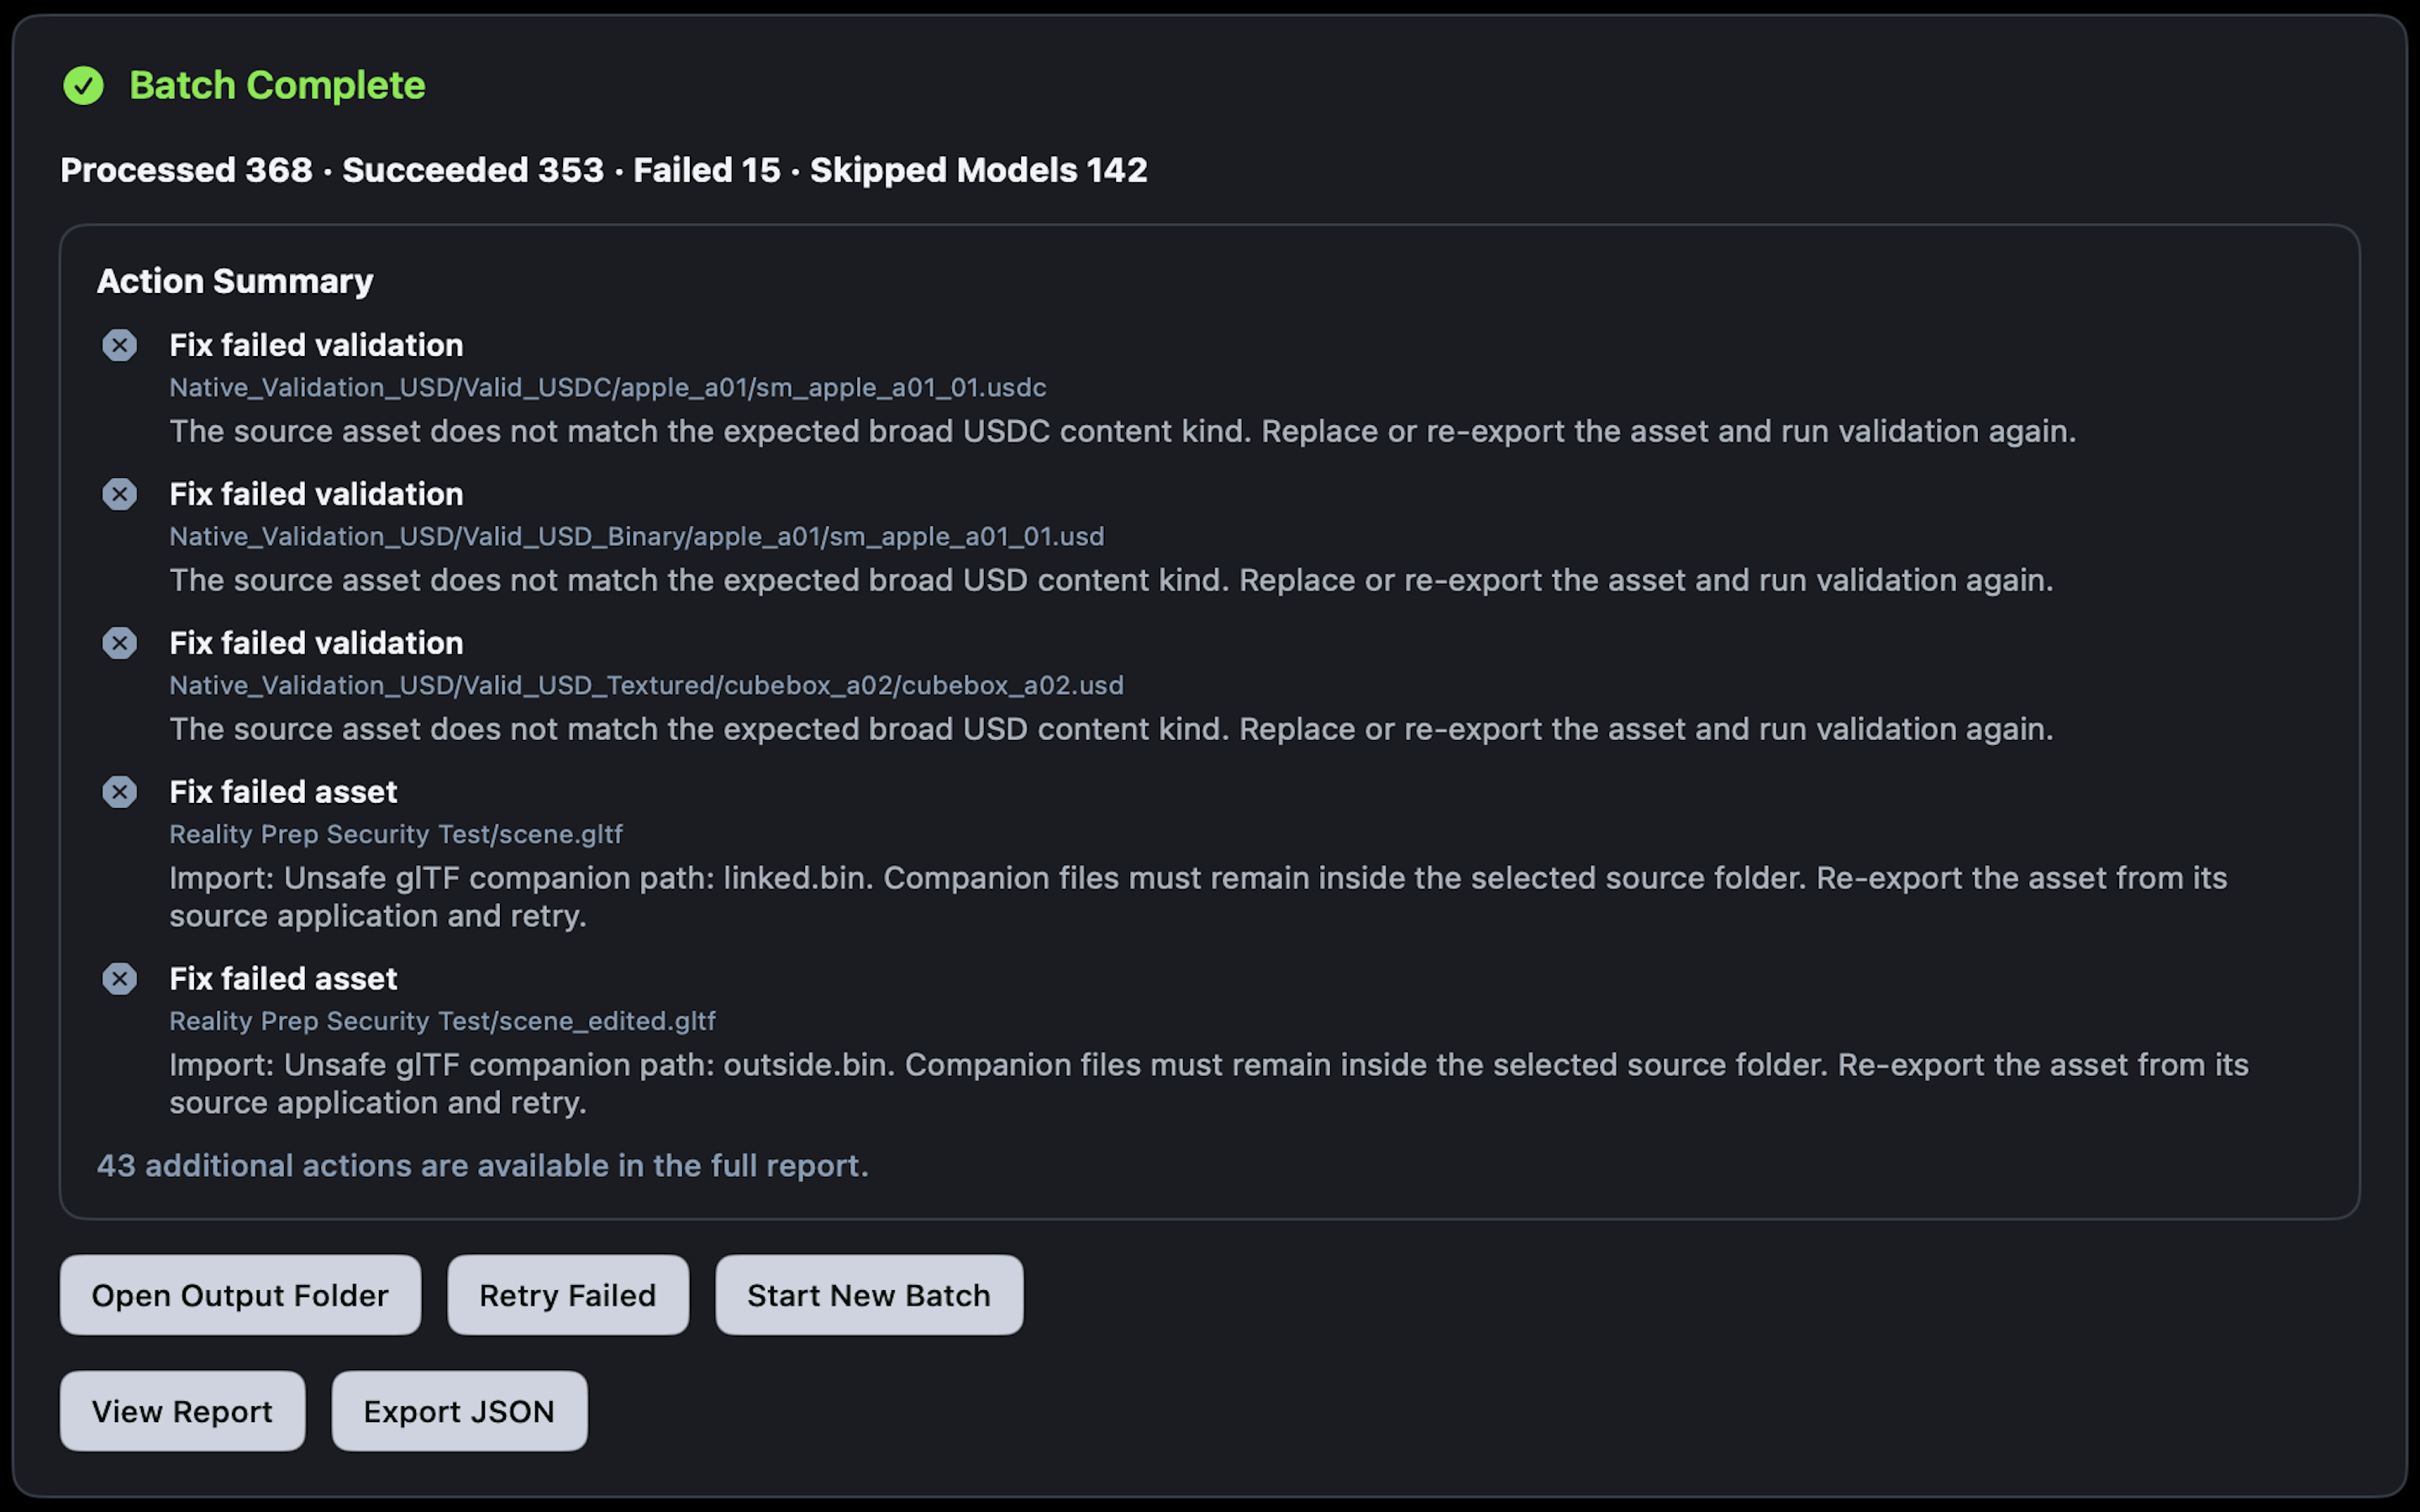
Task: Click the Batch Complete title text
Action: (277, 86)
